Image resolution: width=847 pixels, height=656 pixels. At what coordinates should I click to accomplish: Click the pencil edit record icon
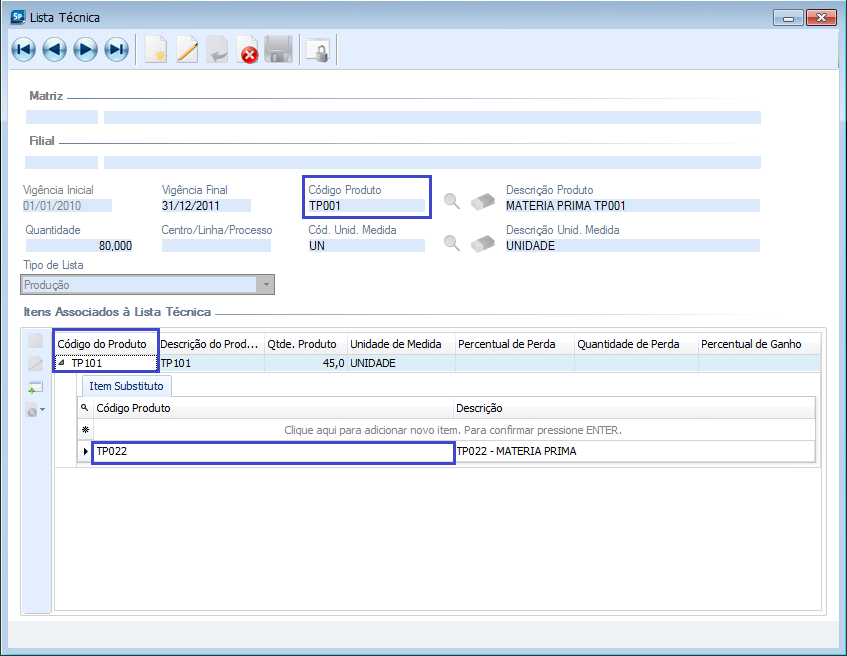pos(186,50)
